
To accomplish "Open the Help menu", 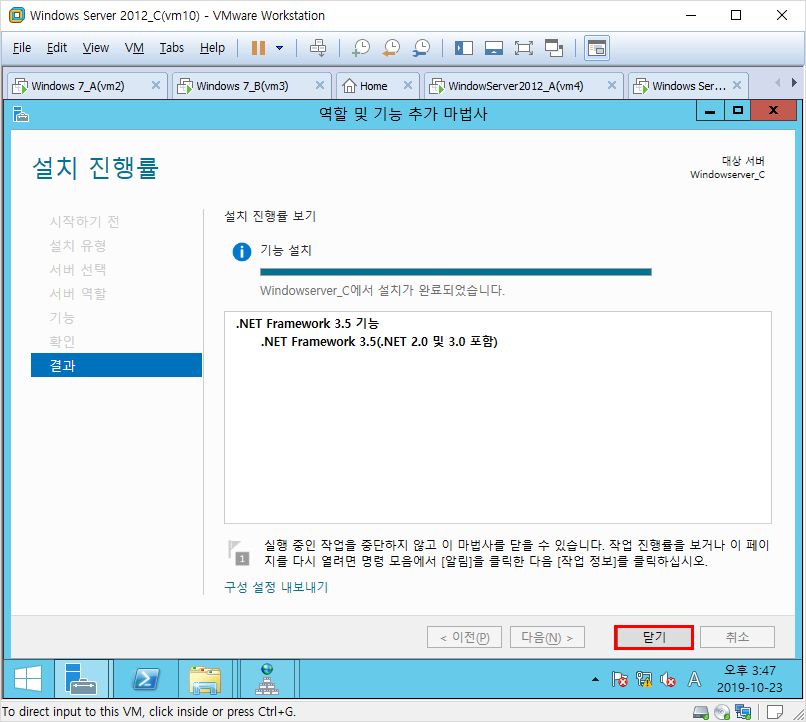I will (x=212, y=48).
